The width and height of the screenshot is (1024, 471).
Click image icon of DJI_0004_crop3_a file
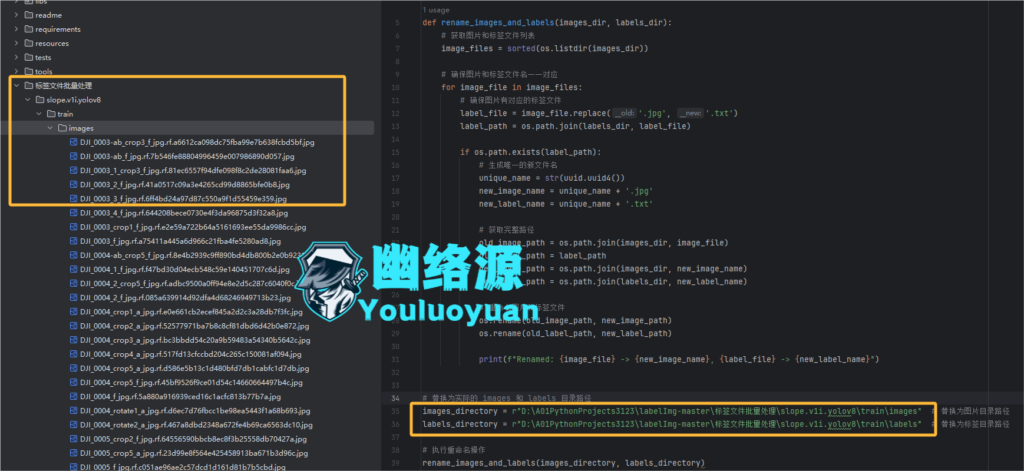[x=74, y=340]
